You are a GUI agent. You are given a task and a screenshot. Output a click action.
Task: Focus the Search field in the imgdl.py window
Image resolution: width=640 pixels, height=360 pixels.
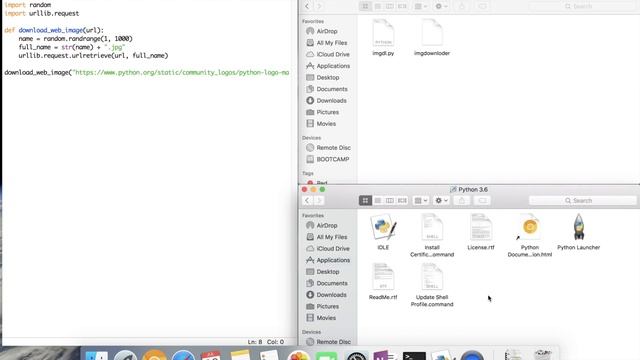click(582, 6)
